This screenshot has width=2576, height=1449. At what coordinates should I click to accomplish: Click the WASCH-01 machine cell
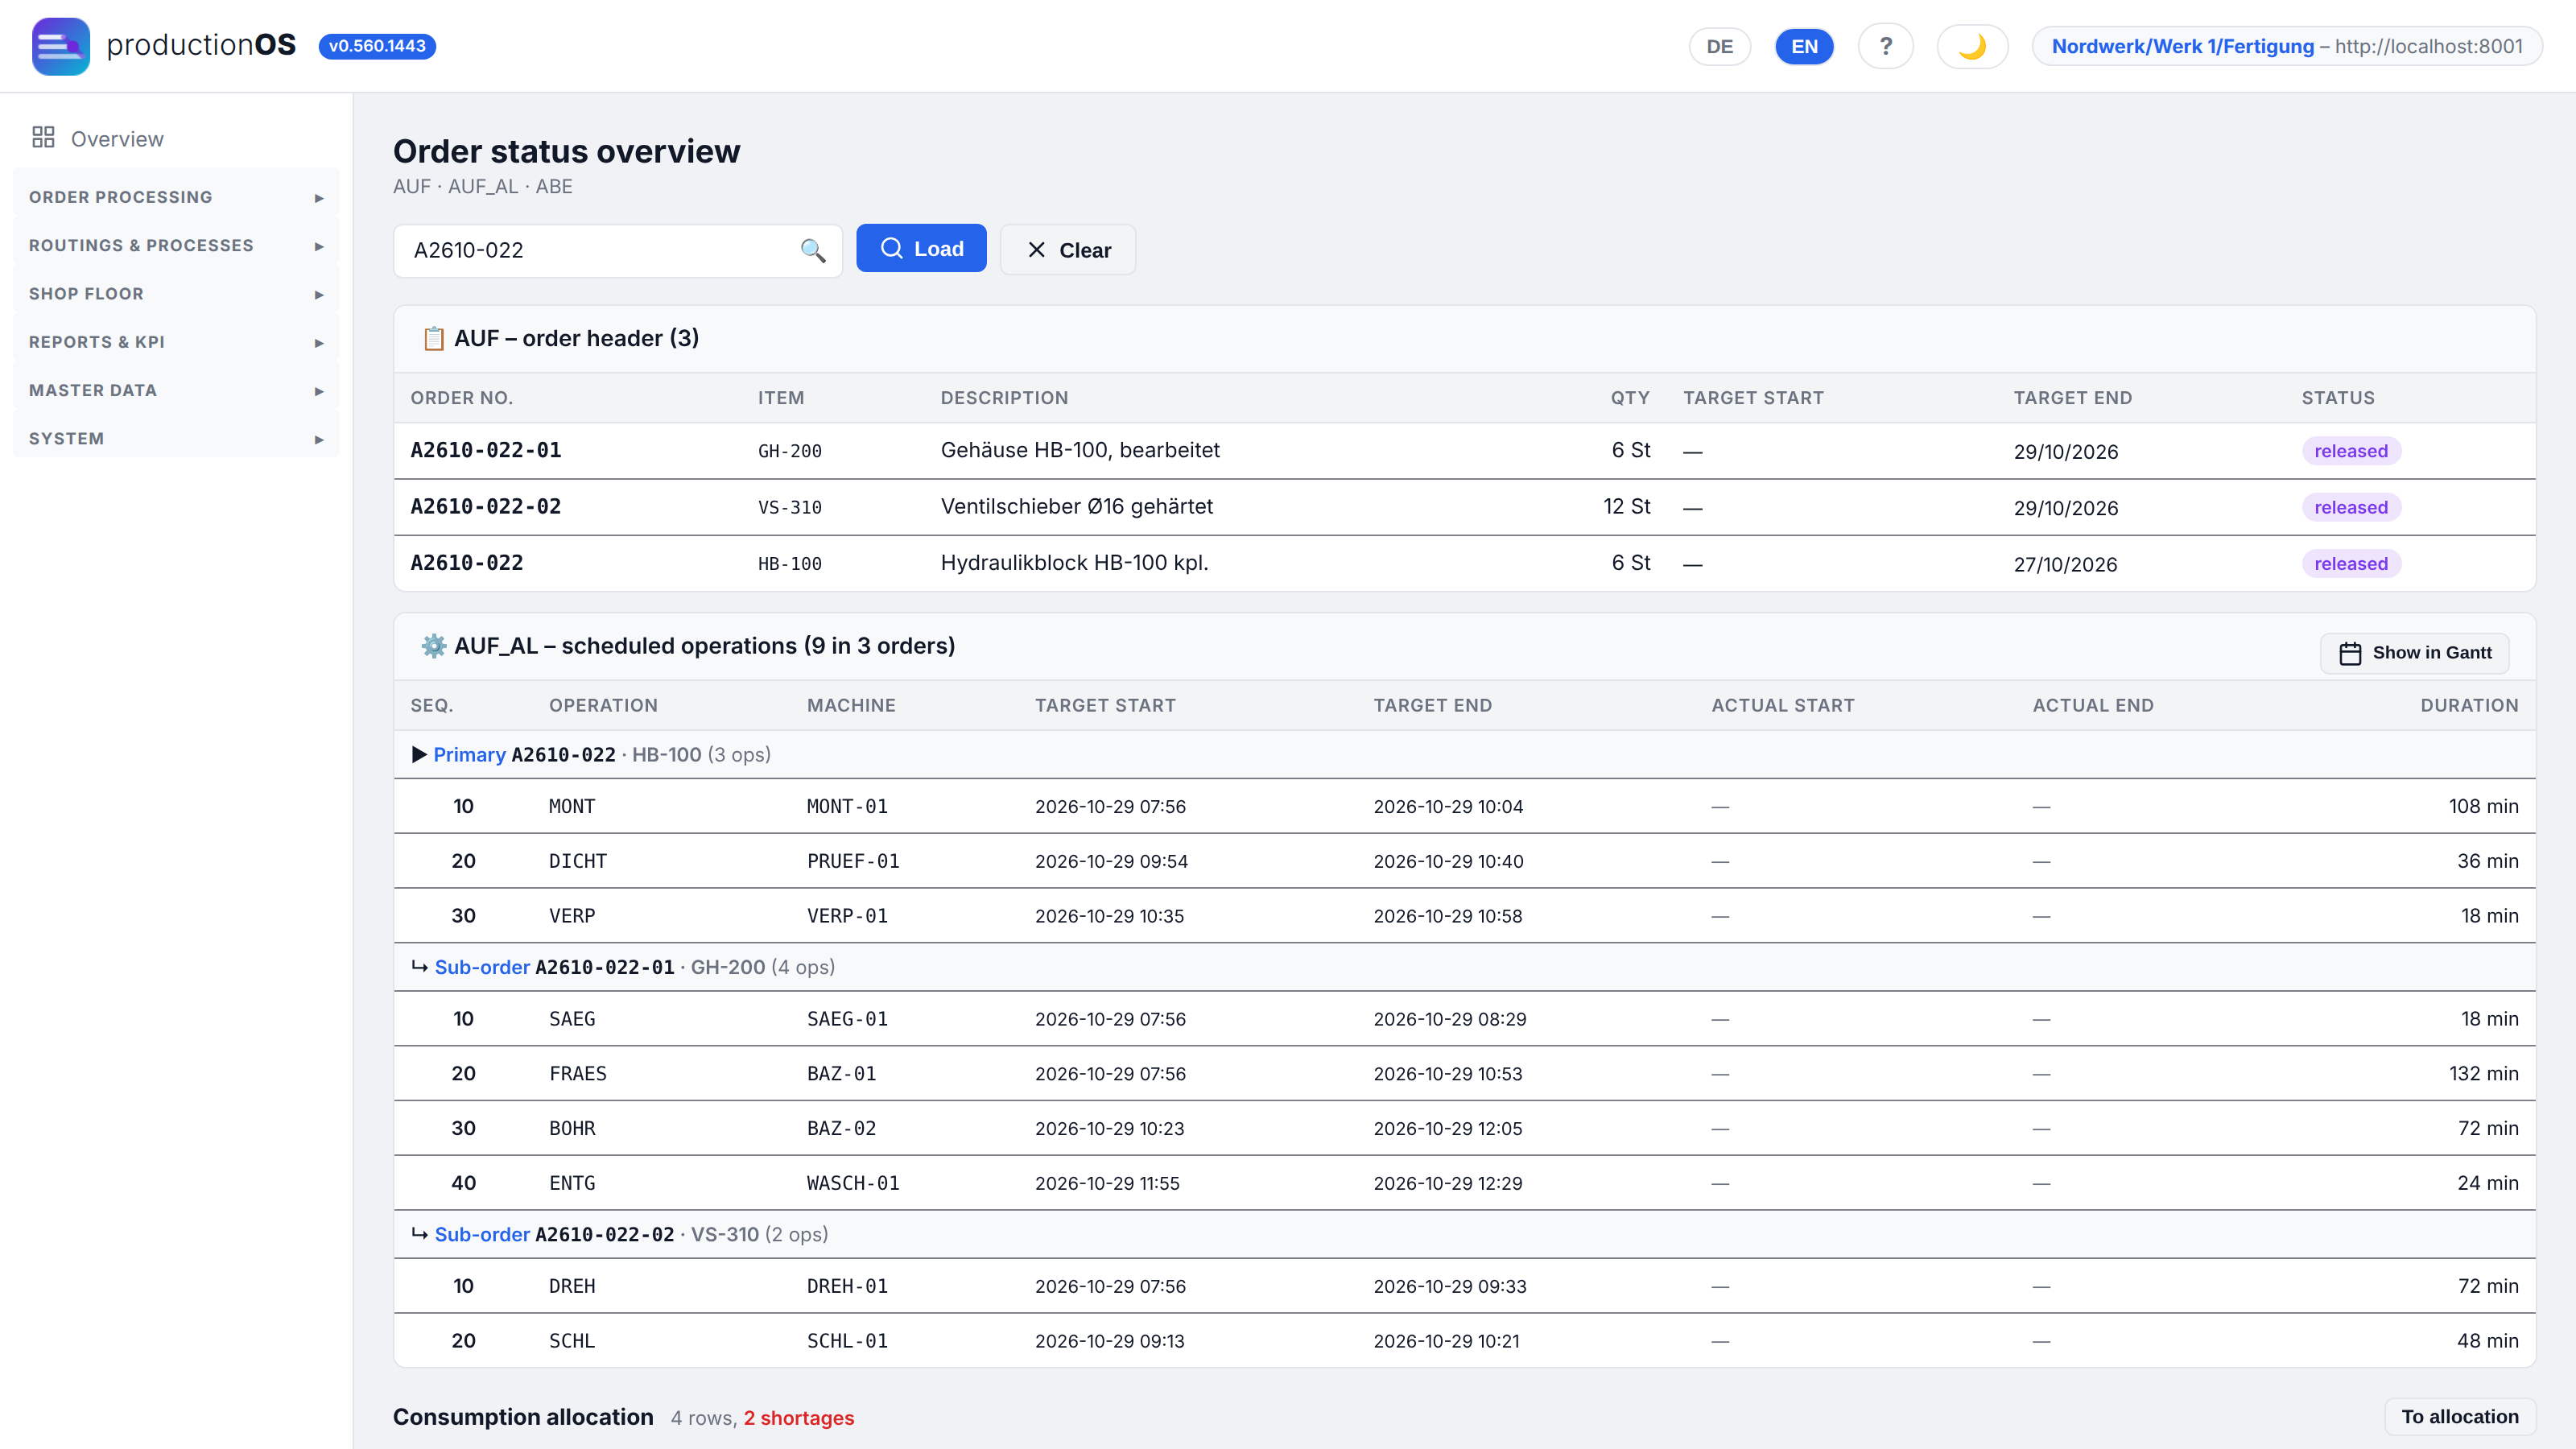(x=853, y=1184)
